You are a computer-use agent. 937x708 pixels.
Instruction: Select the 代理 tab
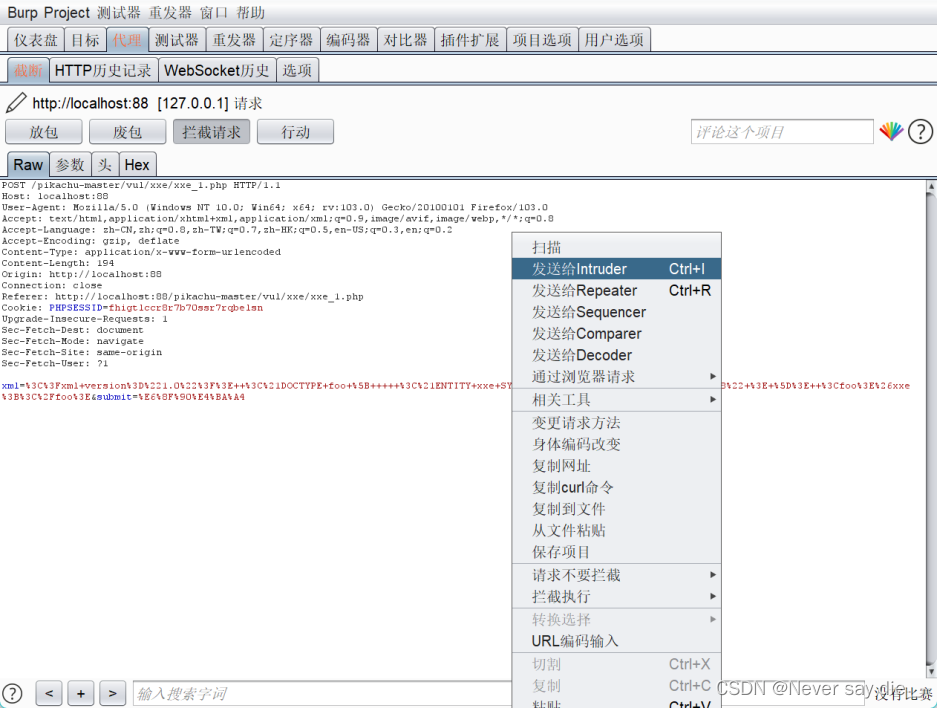click(127, 40)
